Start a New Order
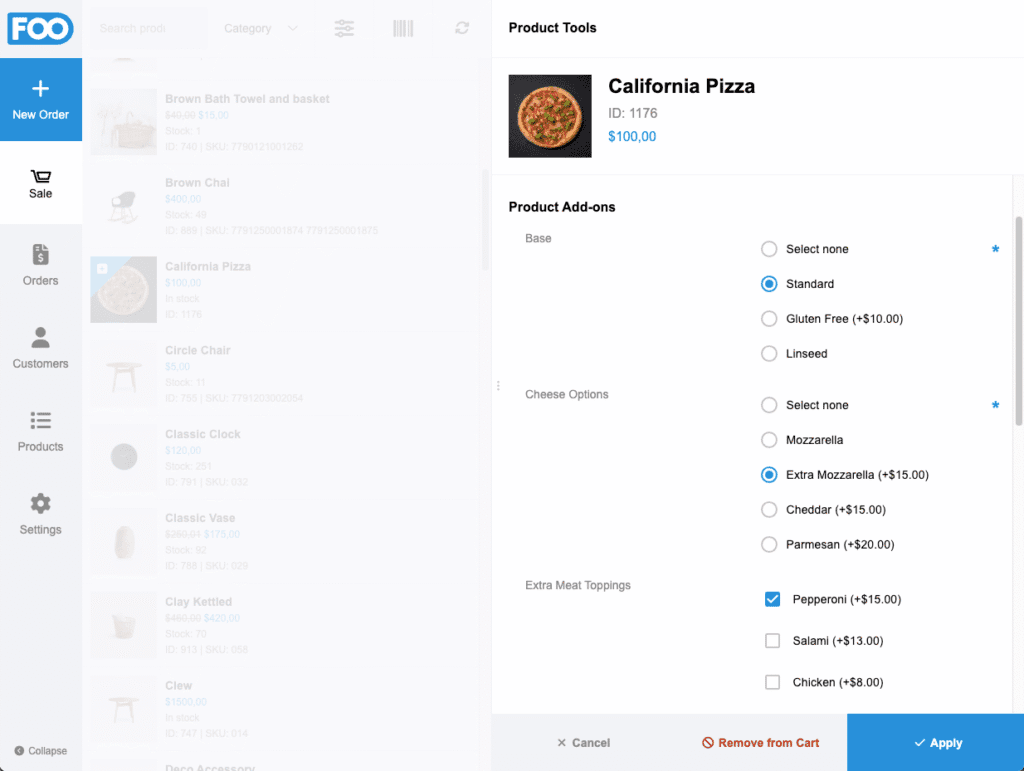Image resolution: width=1024 pixels, height=771 pixels. 40,99
